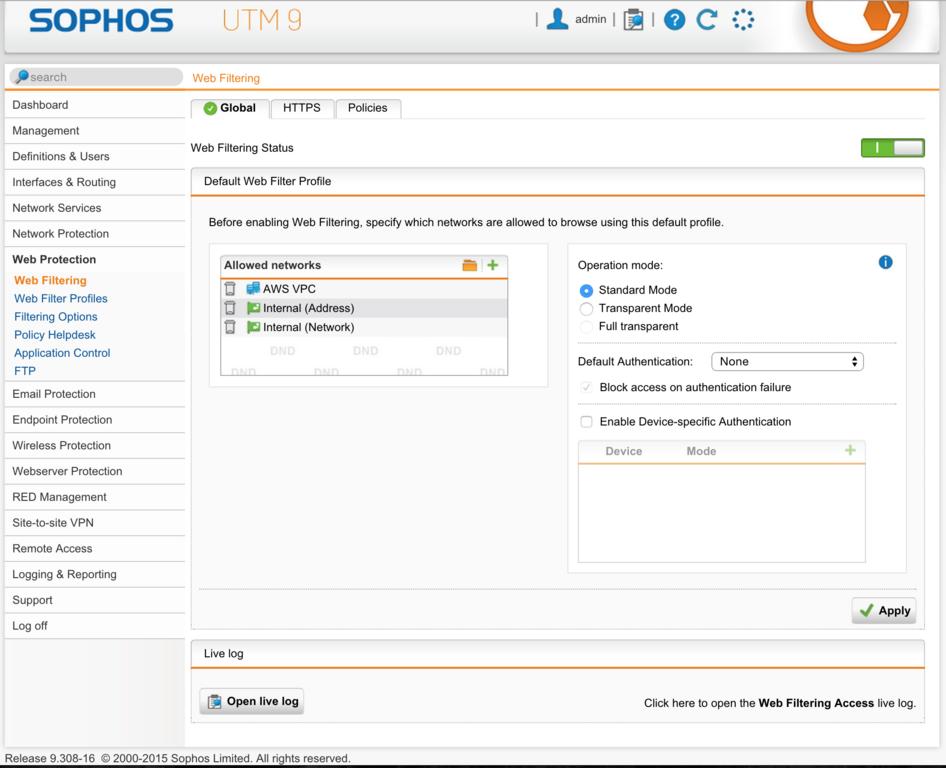Open the FTP link under Web Protection

[x=25, y=371]
